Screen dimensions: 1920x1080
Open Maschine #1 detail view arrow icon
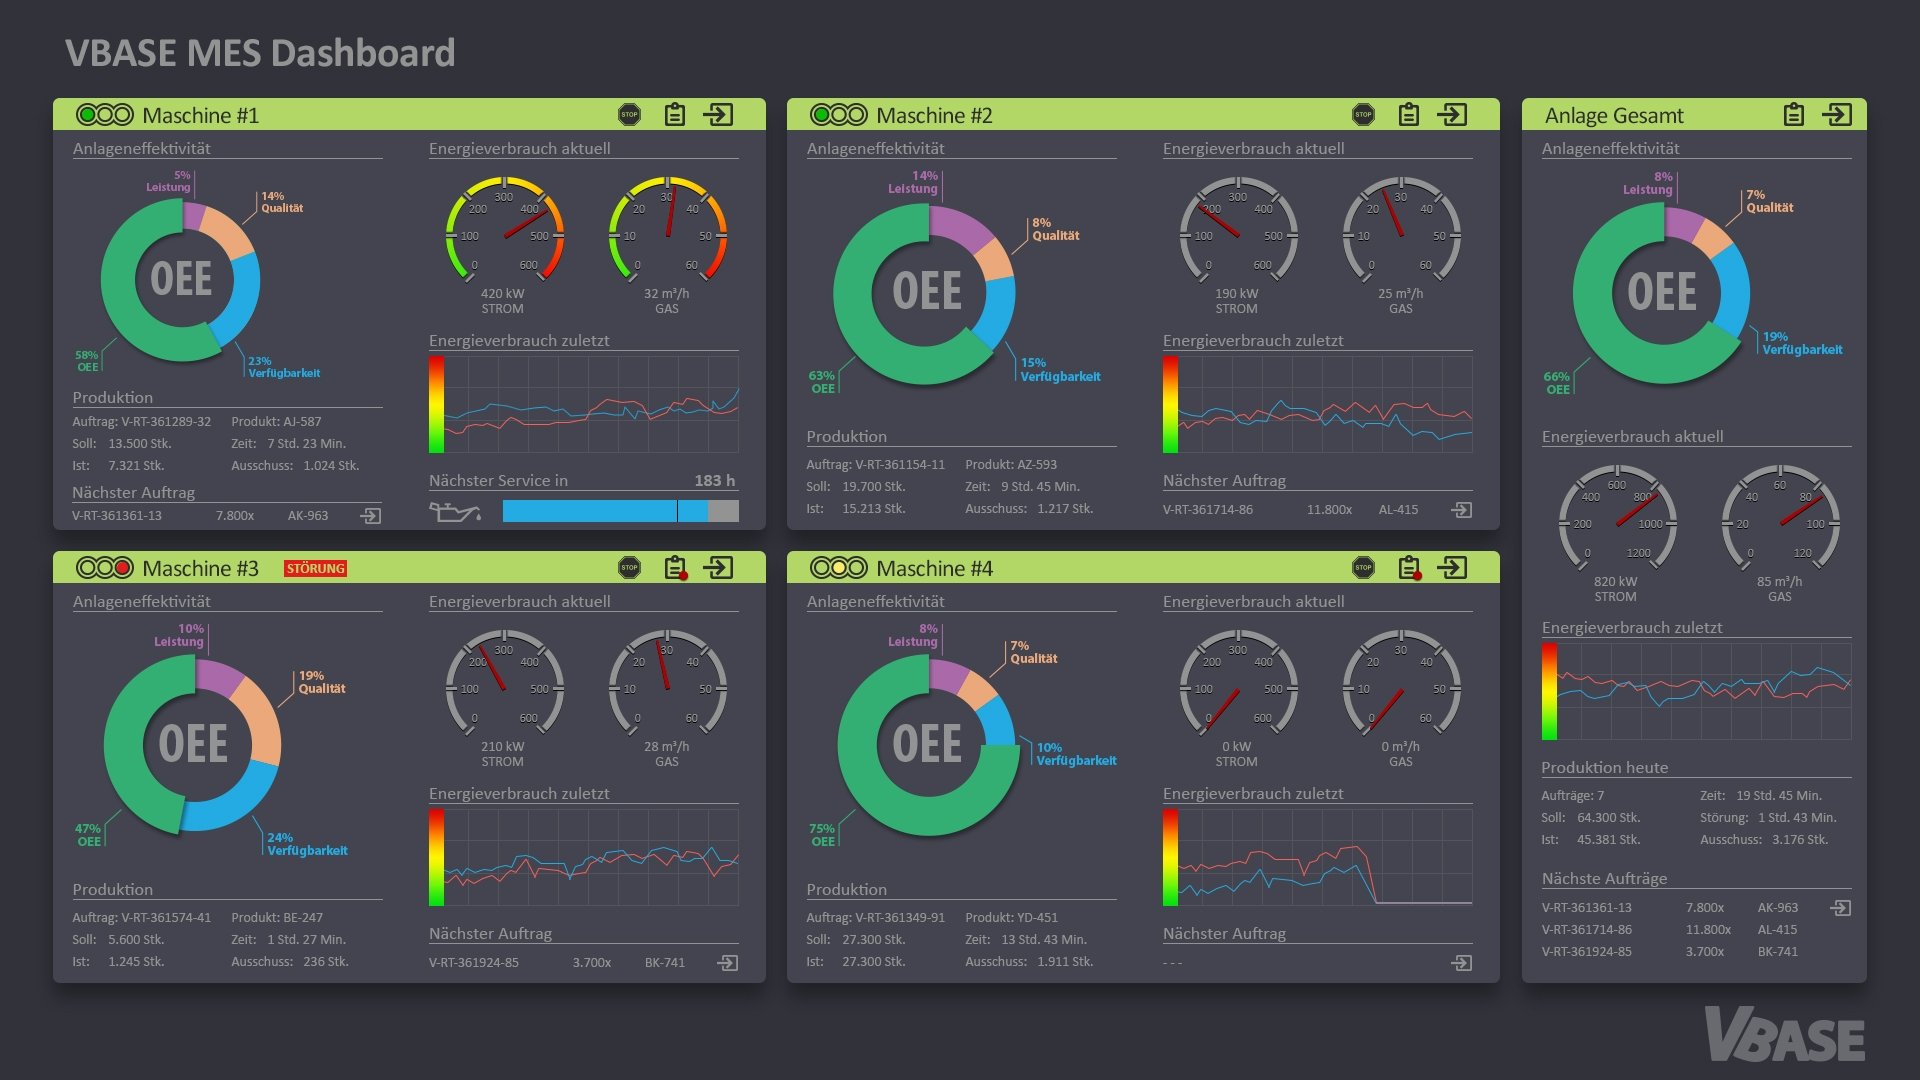coord(718,115)
